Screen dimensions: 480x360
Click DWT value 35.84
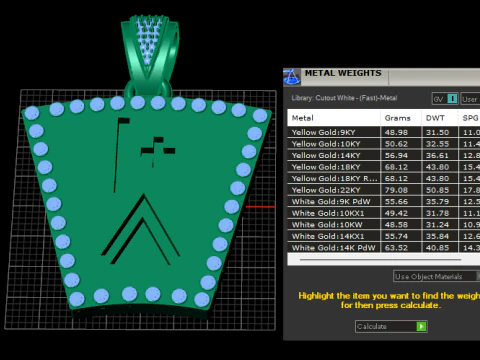click(x=437, y=236)
